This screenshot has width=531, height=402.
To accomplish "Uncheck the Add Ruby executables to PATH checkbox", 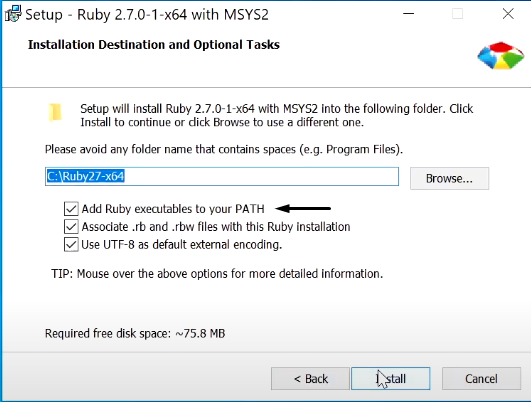I will coord(71,209).
